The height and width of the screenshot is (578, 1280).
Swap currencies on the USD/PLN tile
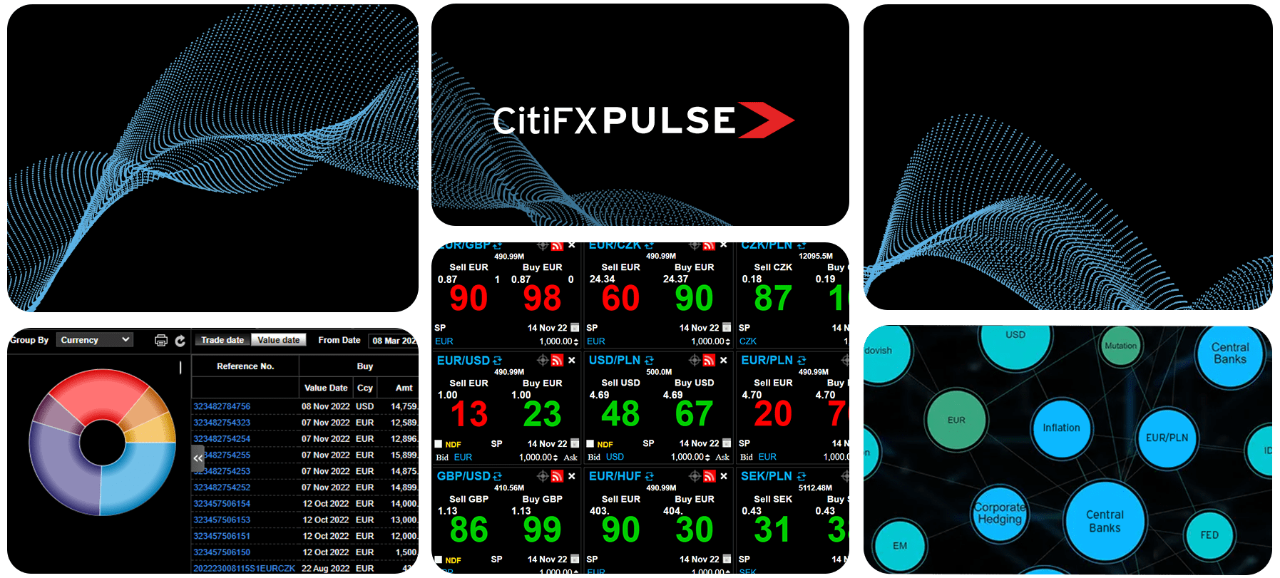click(x=649, y=360)
